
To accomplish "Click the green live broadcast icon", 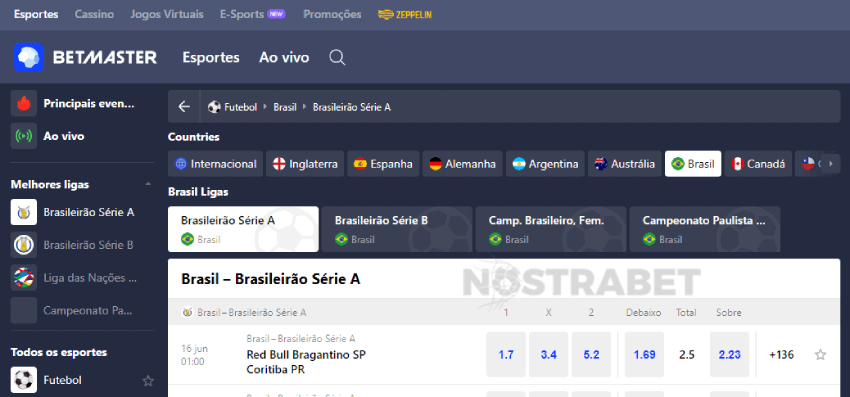I will 24,136.
